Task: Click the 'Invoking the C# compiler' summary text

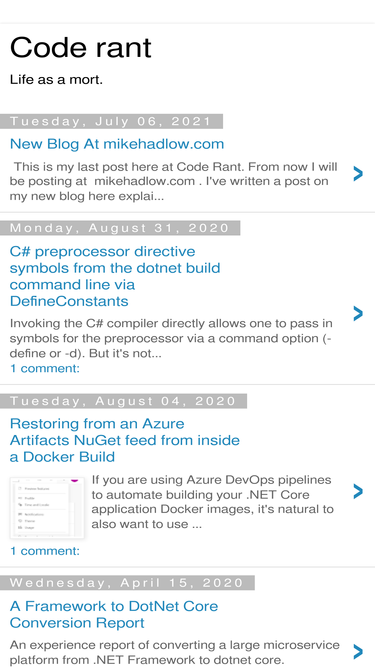Action: click(x=171, y=339)
